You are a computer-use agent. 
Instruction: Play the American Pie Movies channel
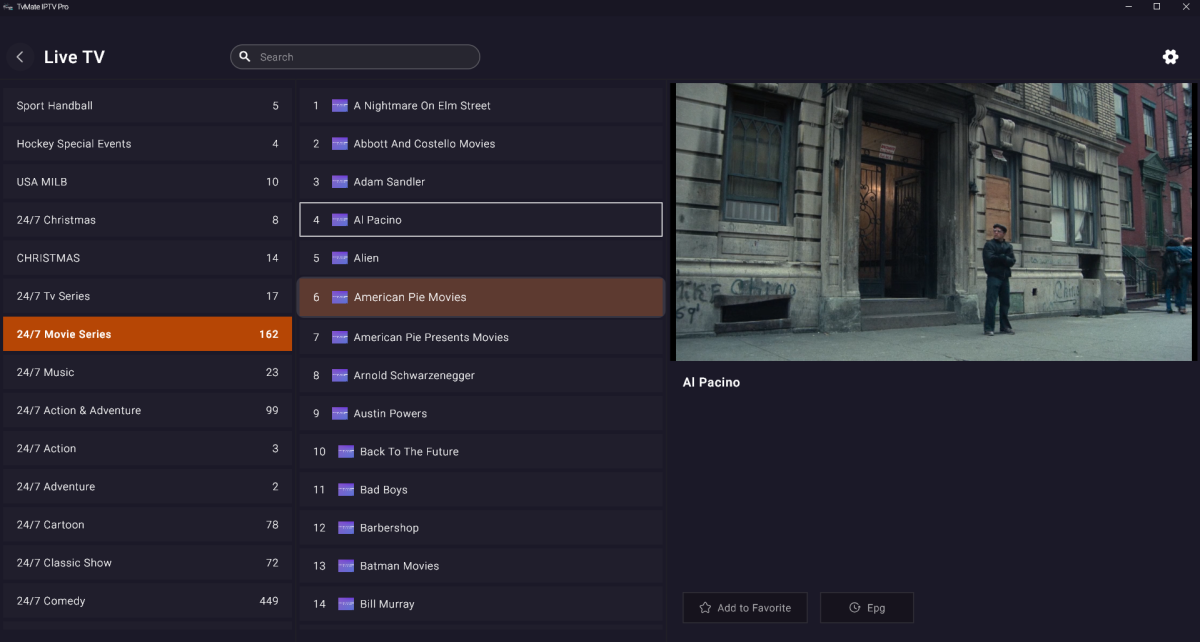481,297
